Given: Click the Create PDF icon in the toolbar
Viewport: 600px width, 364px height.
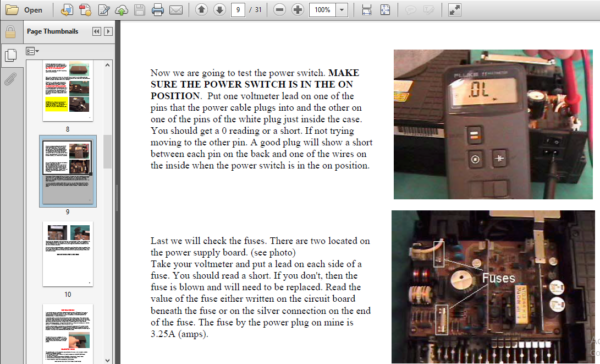Looking at the screenshot, I should click(x=85, y=10).
